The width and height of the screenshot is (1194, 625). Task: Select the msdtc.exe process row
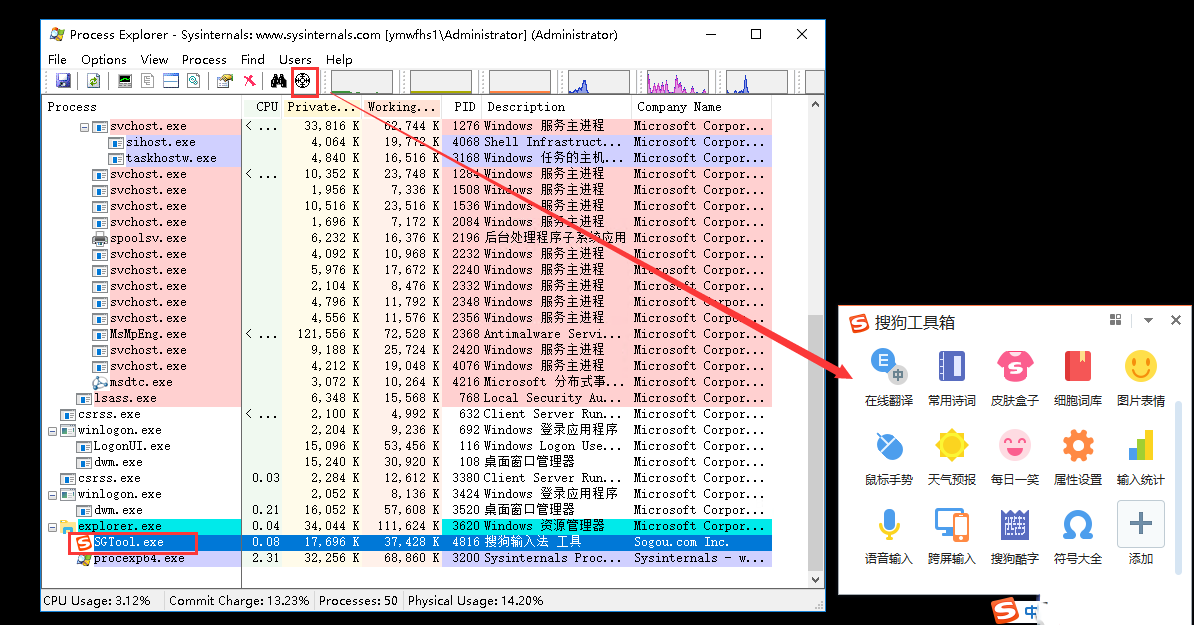click(x=407, y=382)
